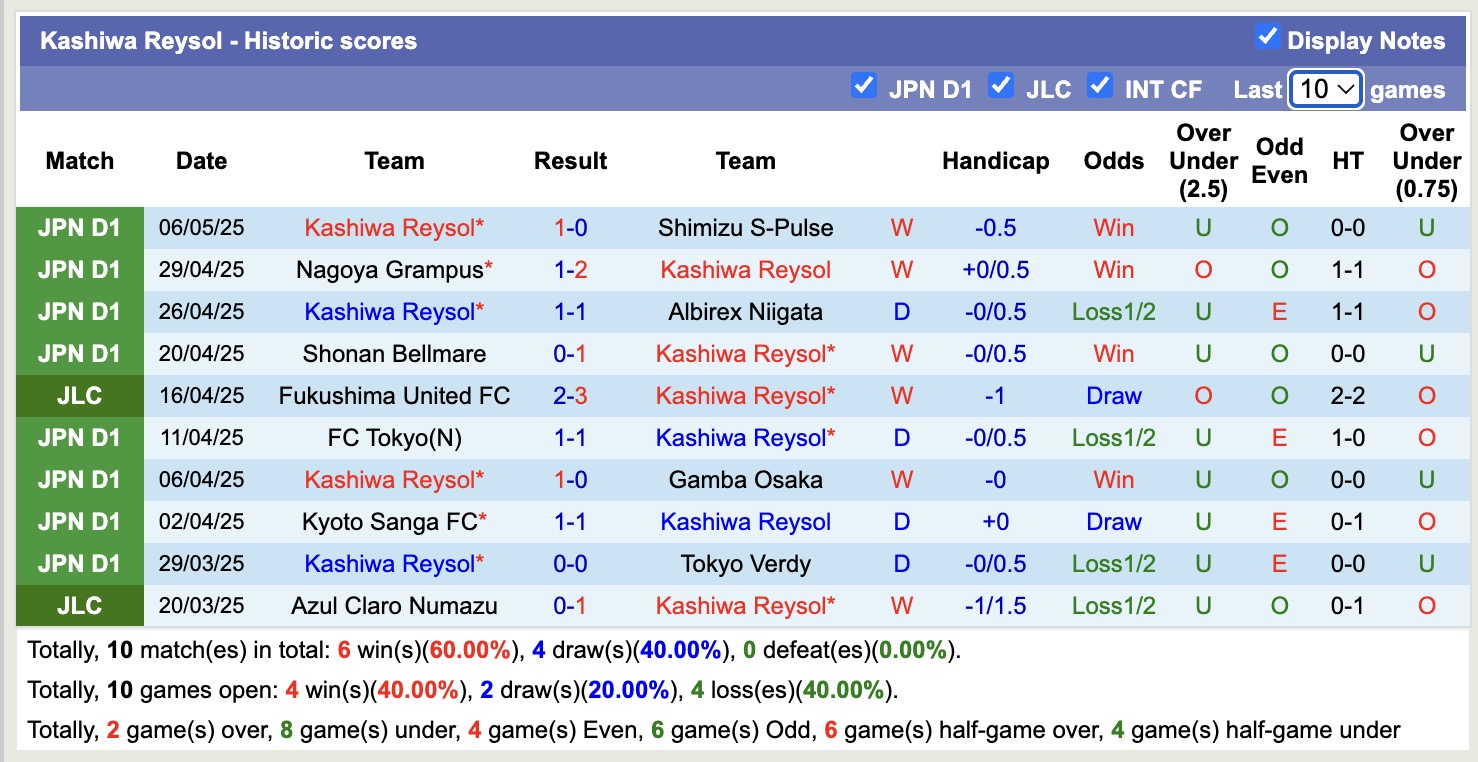
Task: Click the 2-3 result score
Action: point(570,396)
